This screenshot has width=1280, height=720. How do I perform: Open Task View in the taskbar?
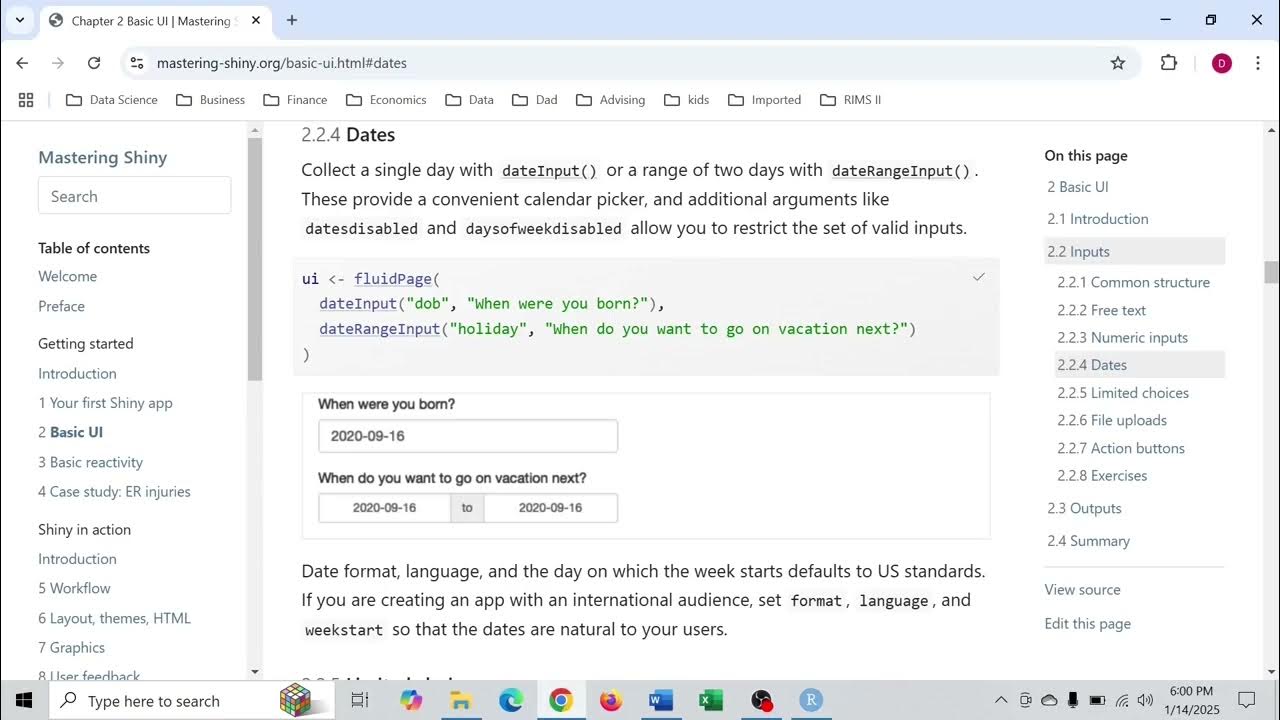coord(360,700)
